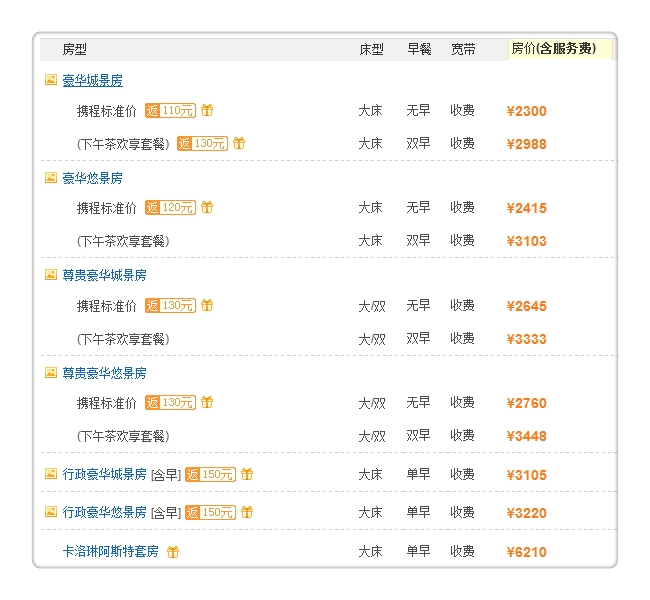This screenshot has width=650, height=600.
Task: Click the photo icon beside 豪华城景房
Action: [x=51, y=80]
